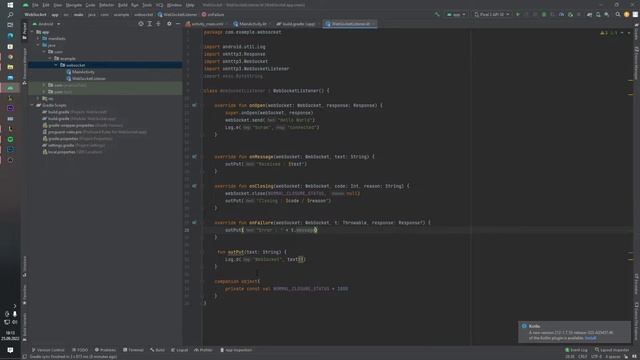640x360 pixels.
Task: Click the Select Opened File target icon in the Project panel
Action: pos(141,24)
